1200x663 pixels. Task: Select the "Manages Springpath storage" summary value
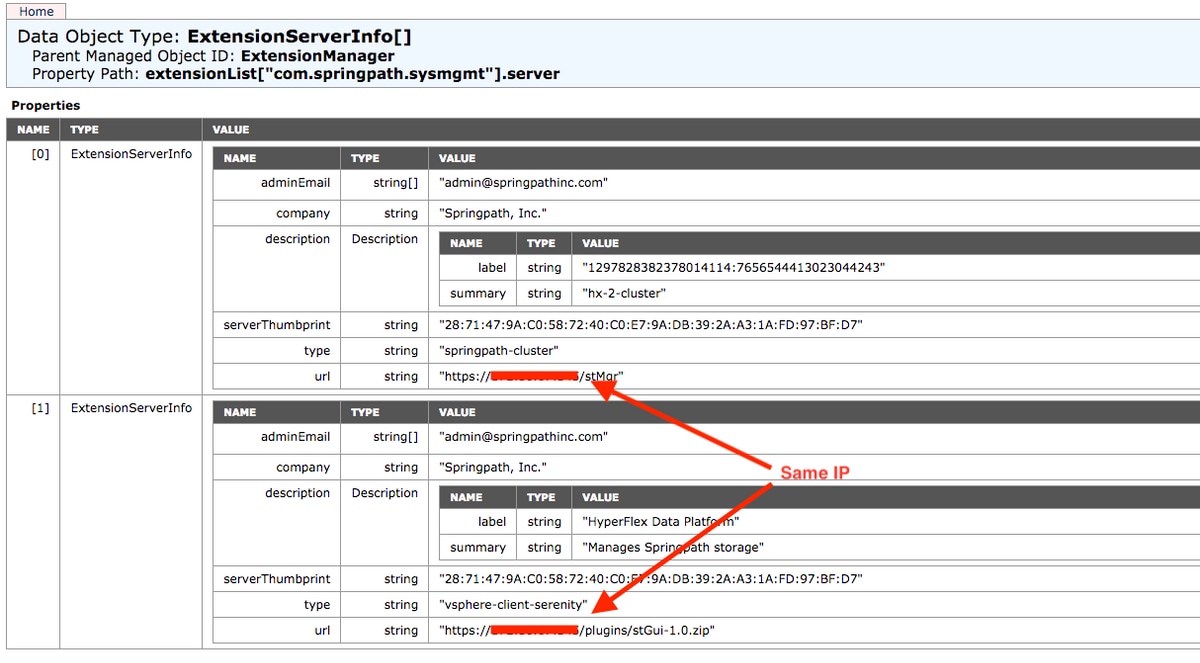673,548
